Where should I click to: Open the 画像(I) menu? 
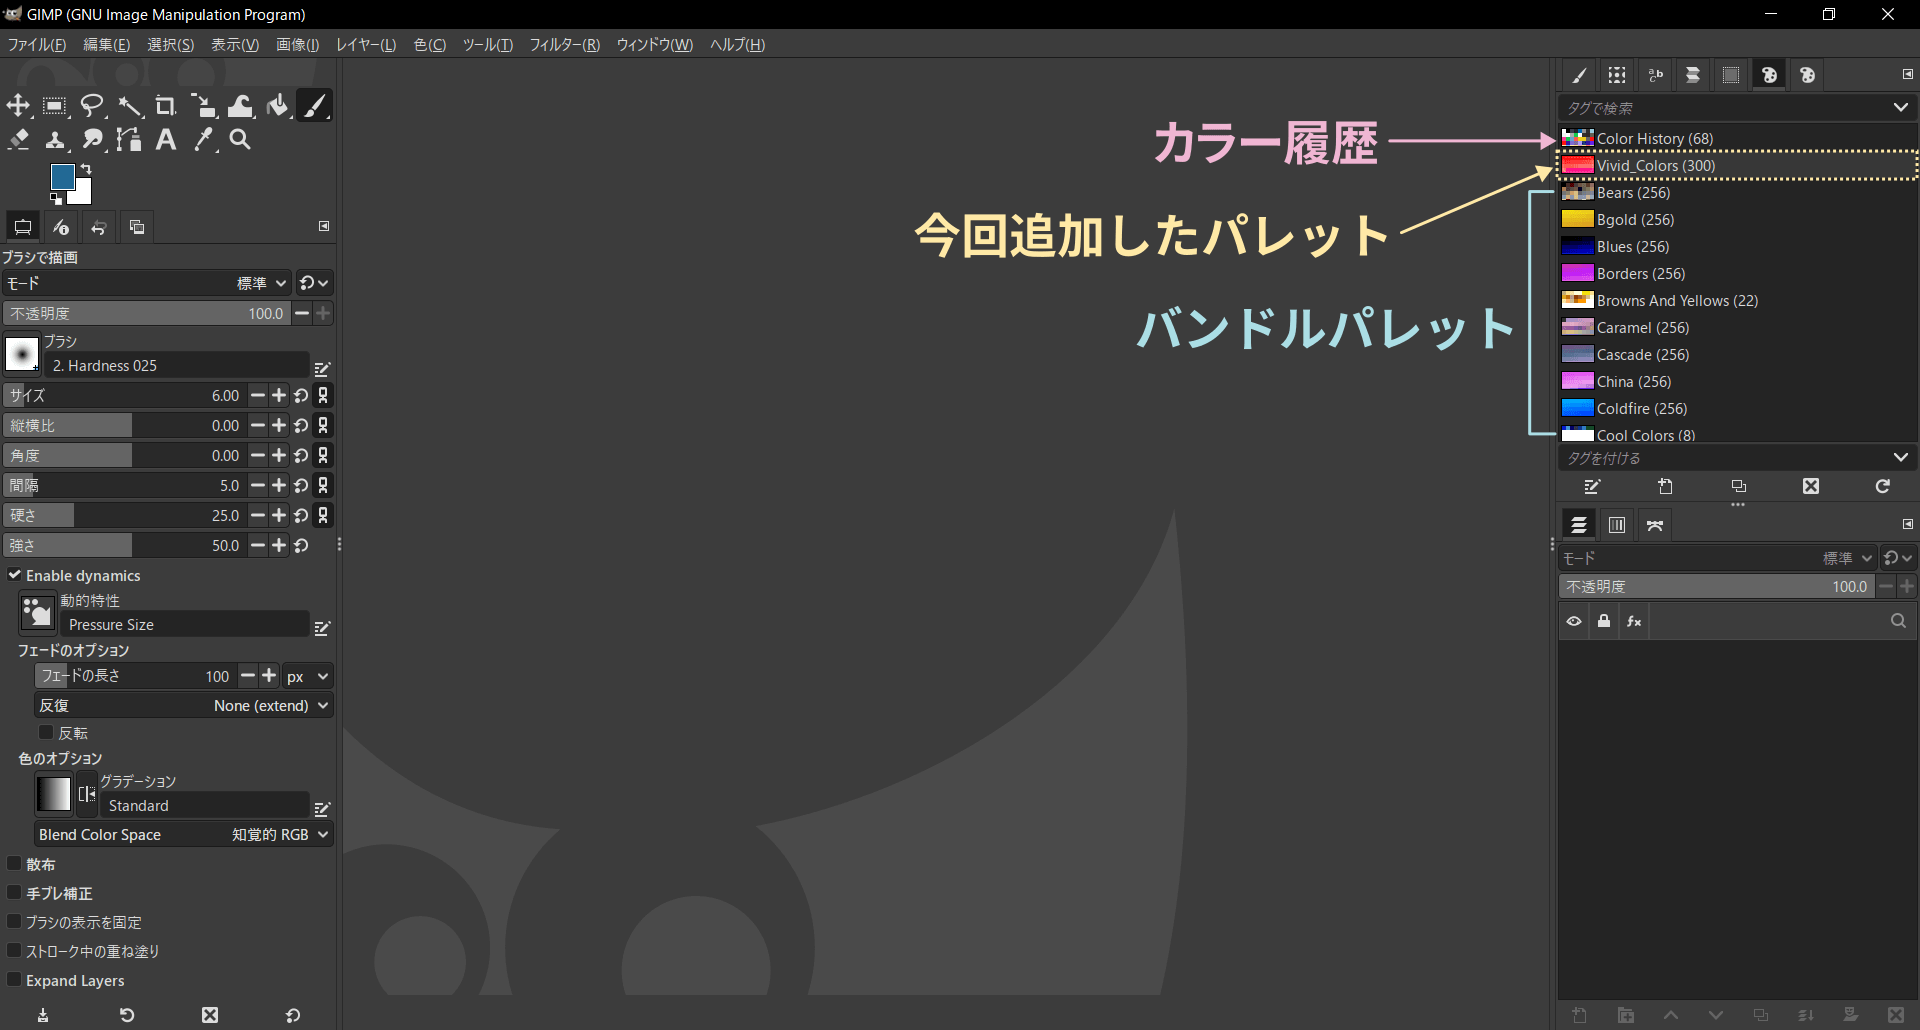coord(297,45)
